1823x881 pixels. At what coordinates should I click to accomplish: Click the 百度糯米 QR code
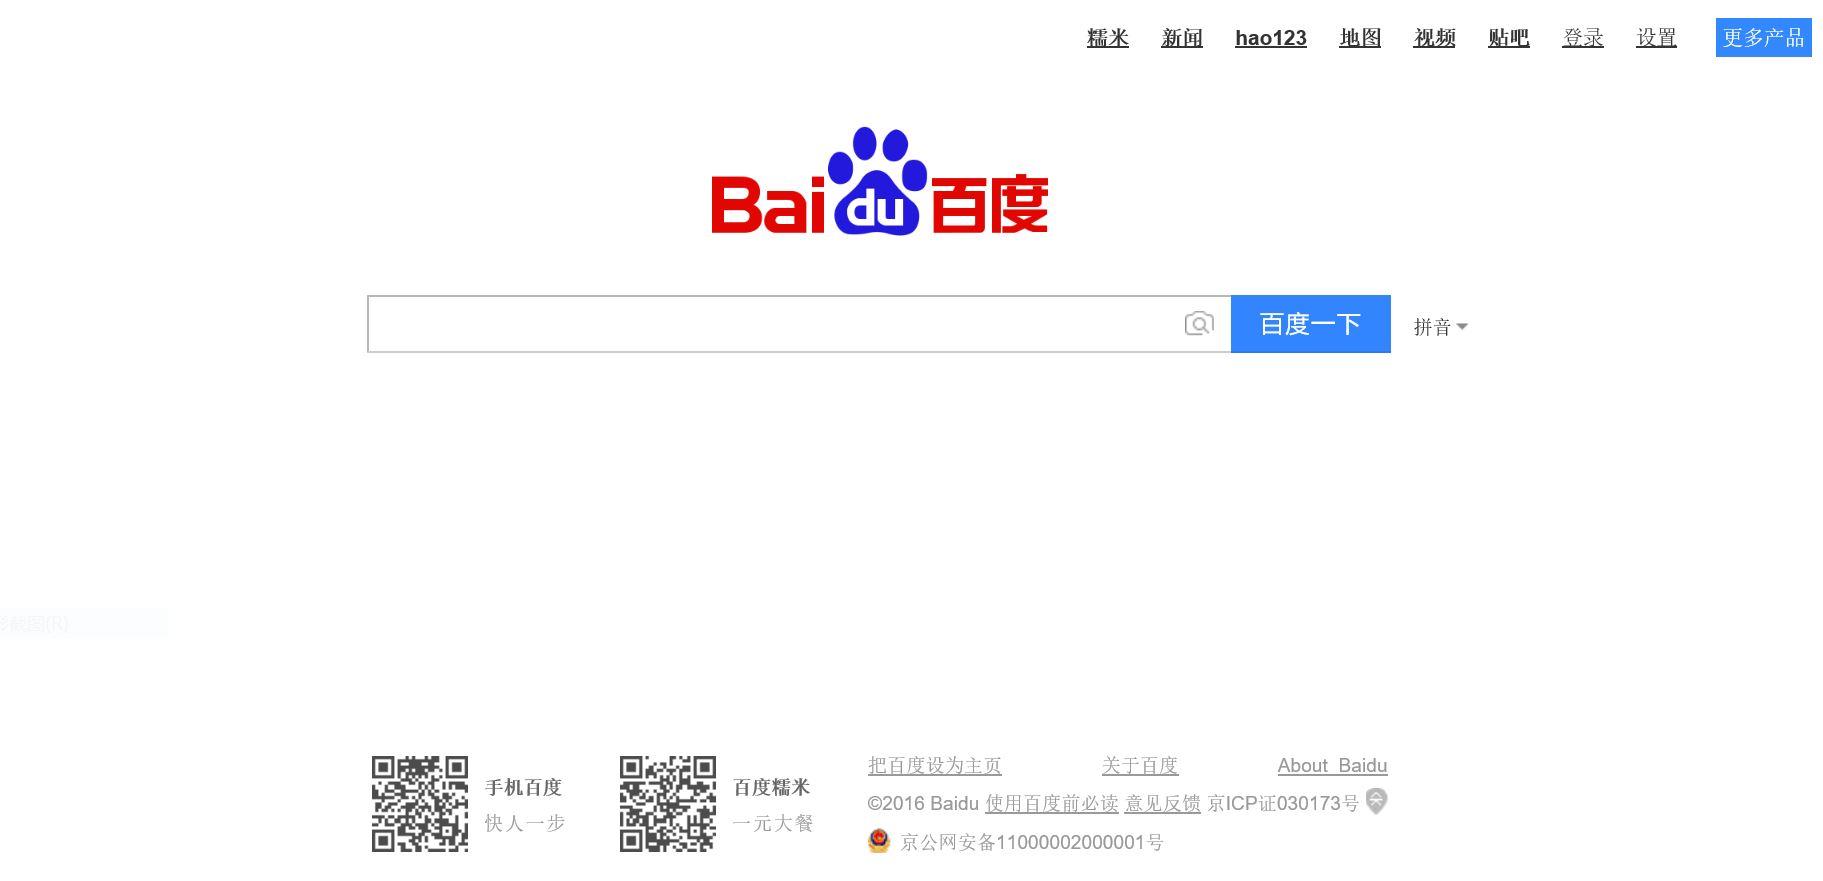tap(668, 804)
